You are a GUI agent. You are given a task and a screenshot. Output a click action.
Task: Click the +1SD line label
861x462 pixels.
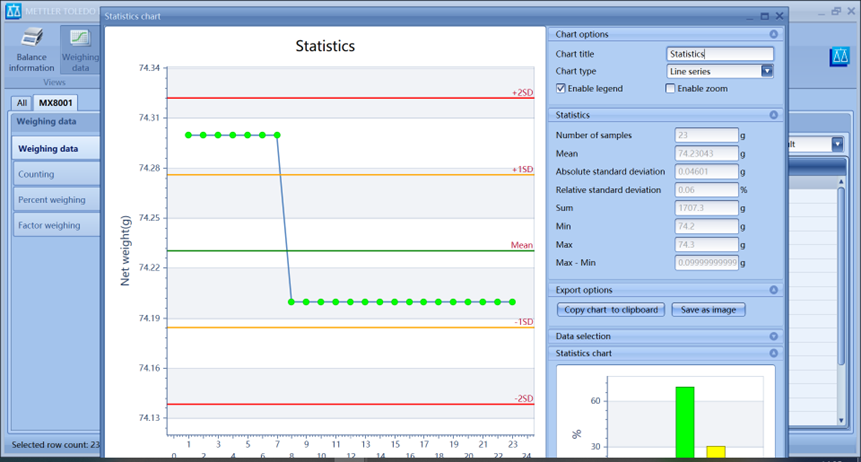pyautogui.click(x=522, y=169)
